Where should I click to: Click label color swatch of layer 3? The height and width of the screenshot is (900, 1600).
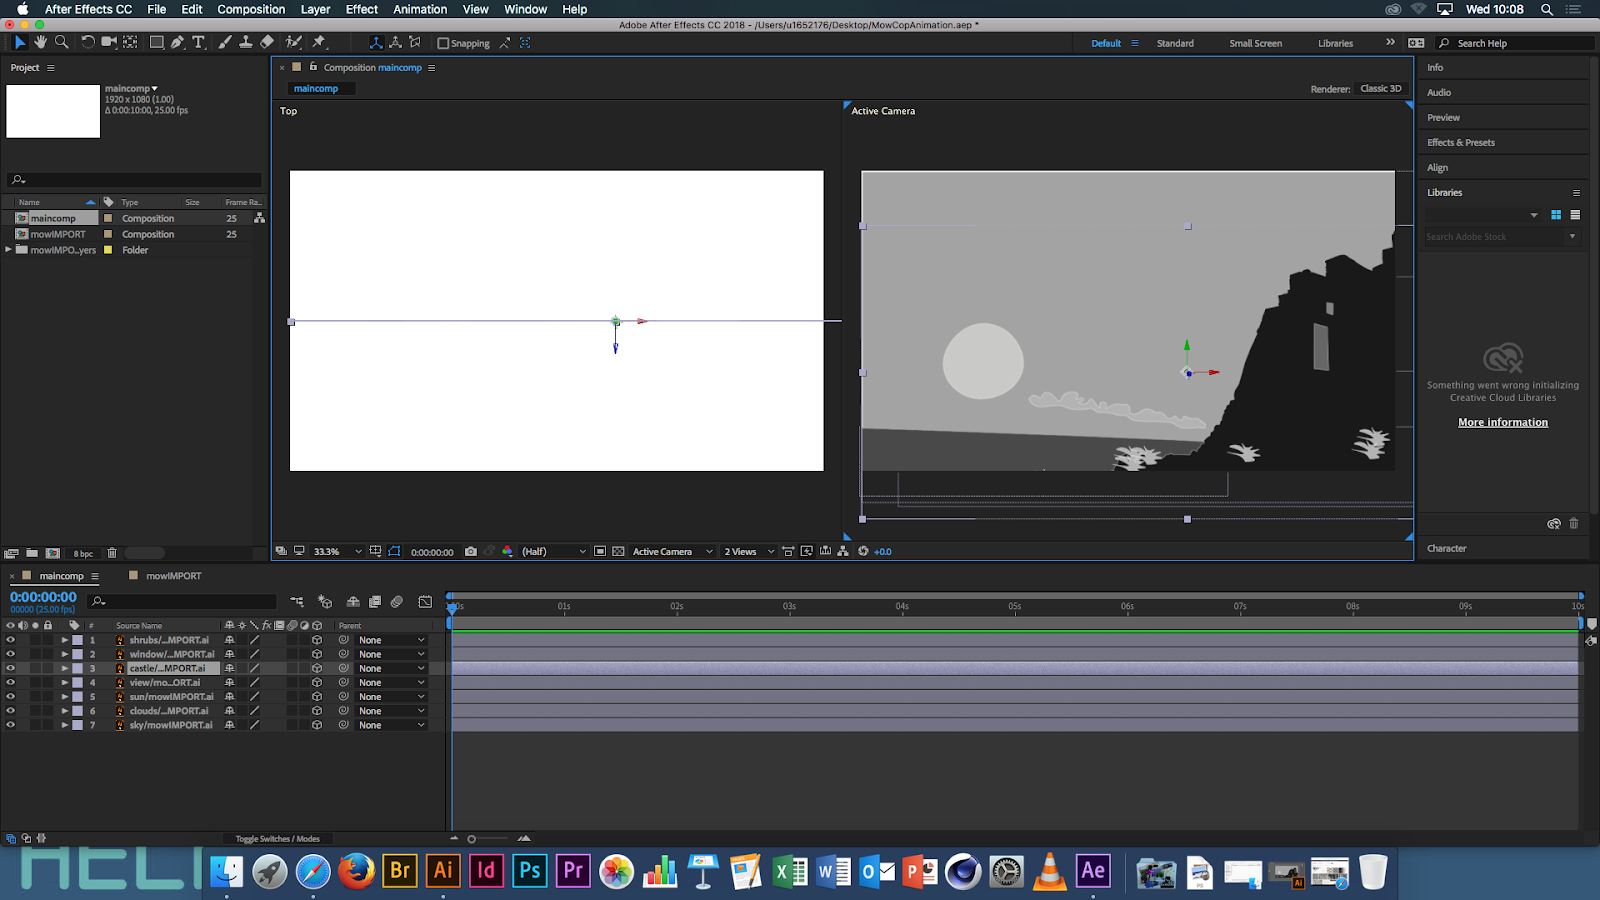[x=77, y=668]
